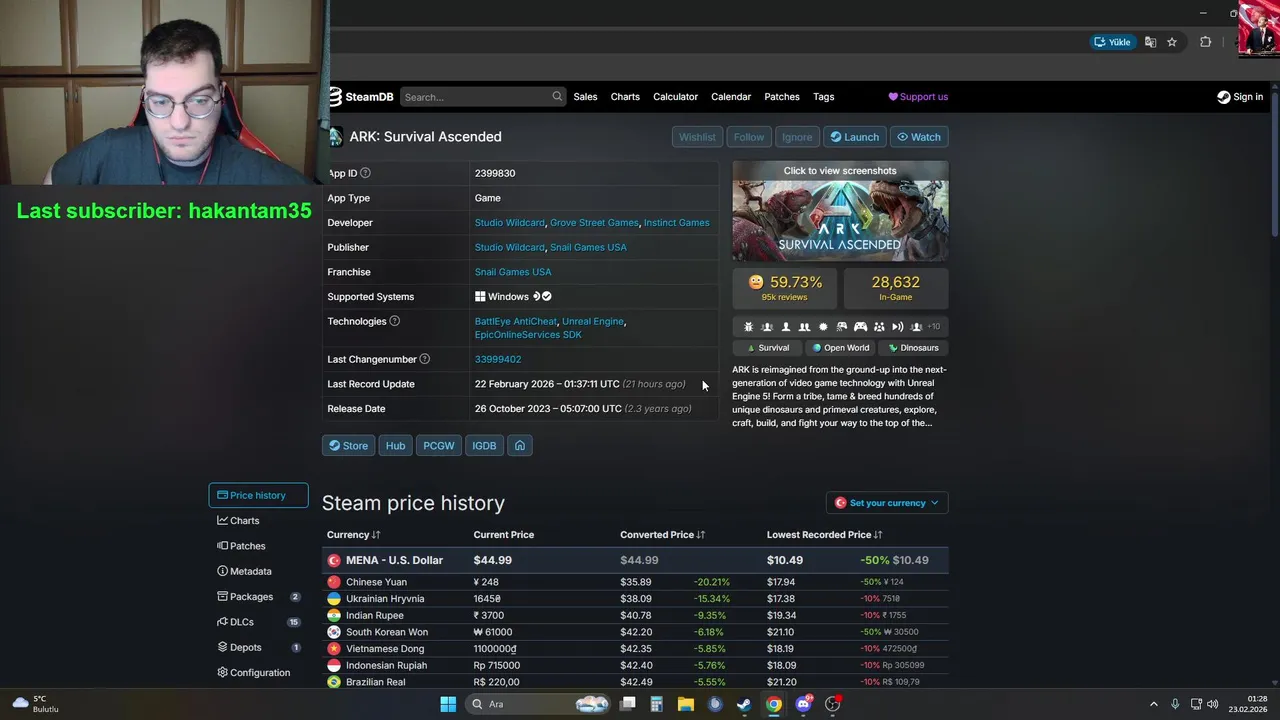Click the ARK screenshots thumbnail

pos(840,211)
